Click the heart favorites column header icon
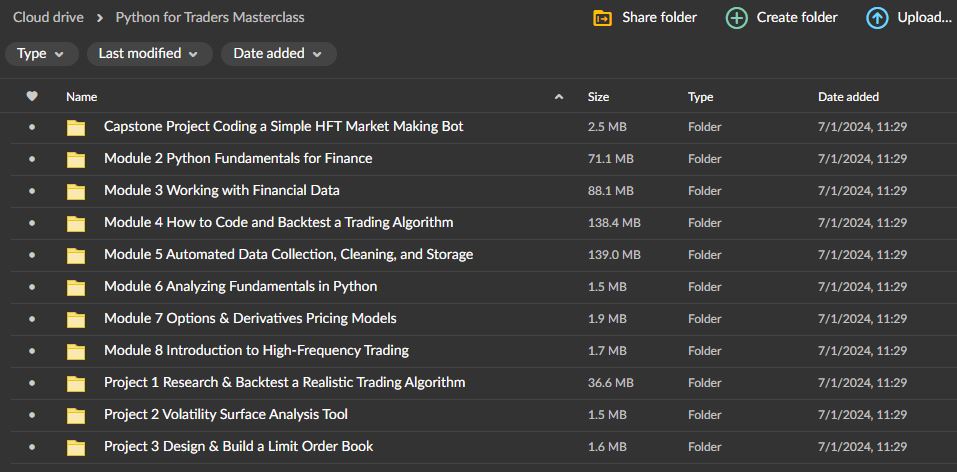 click(x=32, y=97)
